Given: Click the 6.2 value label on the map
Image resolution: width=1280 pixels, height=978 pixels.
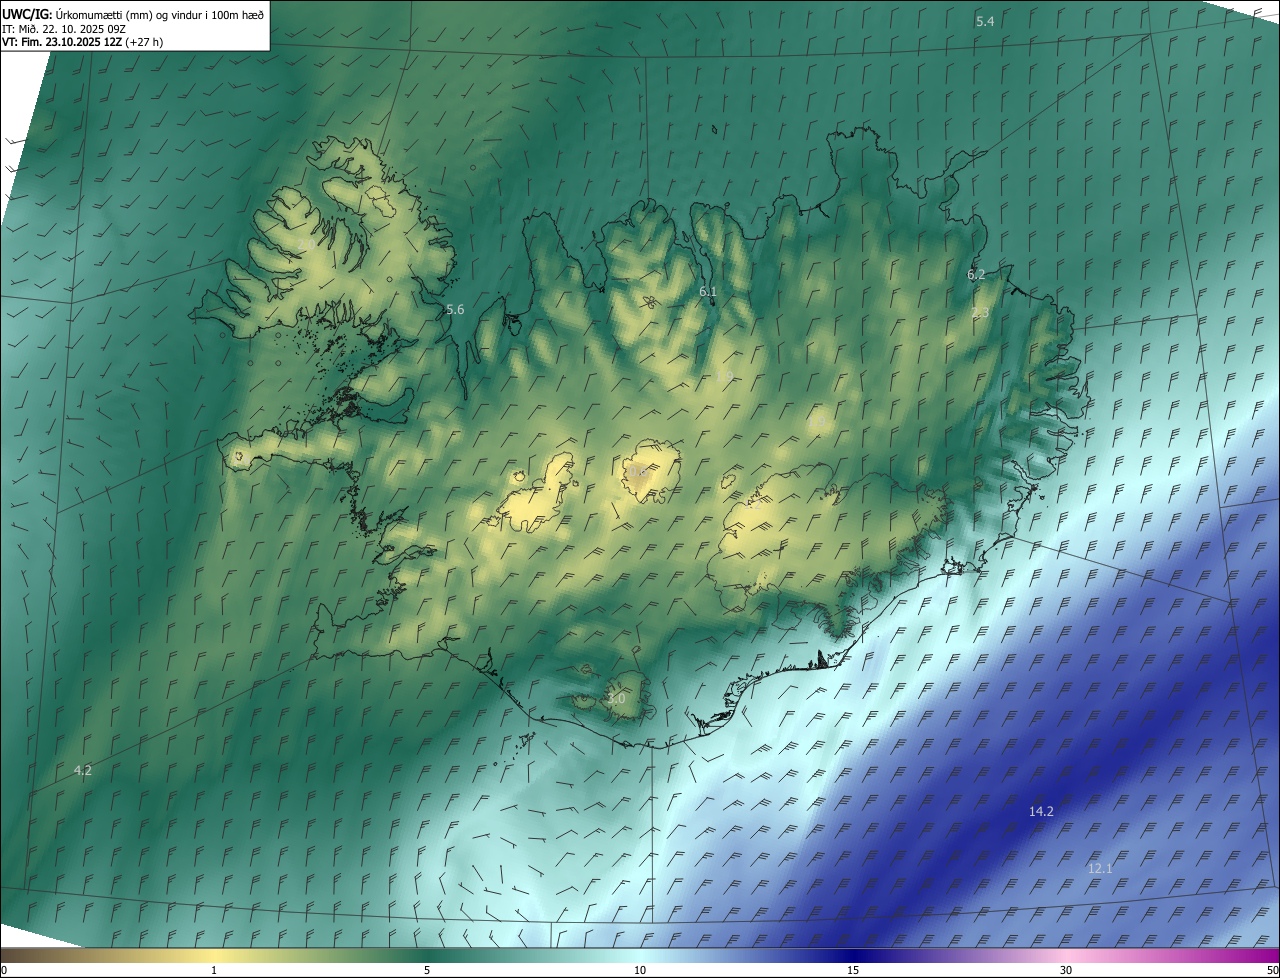Looking at the screenshot, I should pos(976,274).
